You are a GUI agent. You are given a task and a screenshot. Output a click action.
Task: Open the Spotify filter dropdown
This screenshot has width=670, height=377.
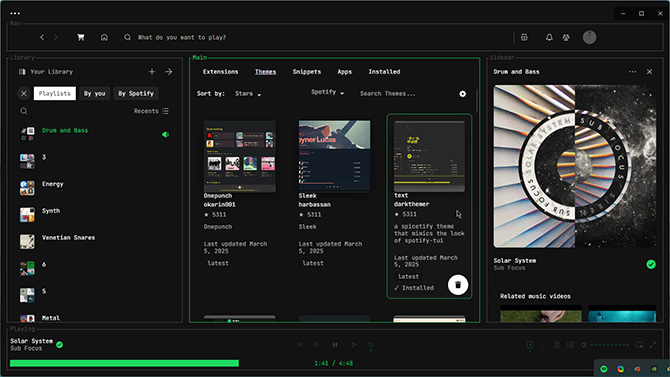(327, 92)
